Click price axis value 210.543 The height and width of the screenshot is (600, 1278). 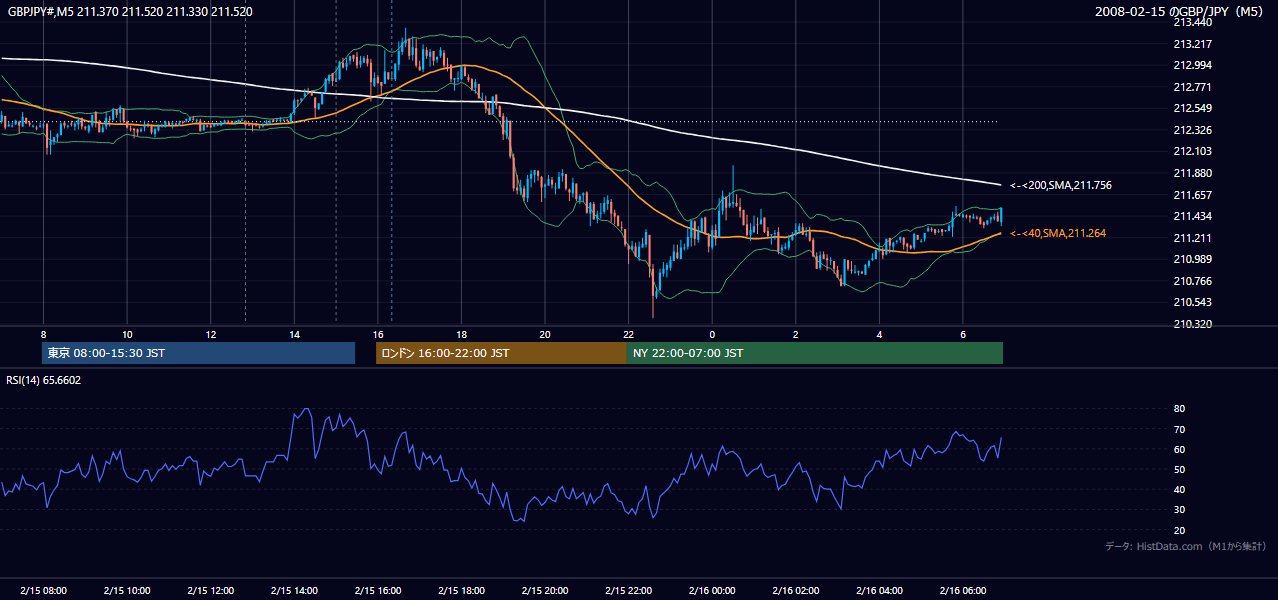click(x=1192, y=302)
